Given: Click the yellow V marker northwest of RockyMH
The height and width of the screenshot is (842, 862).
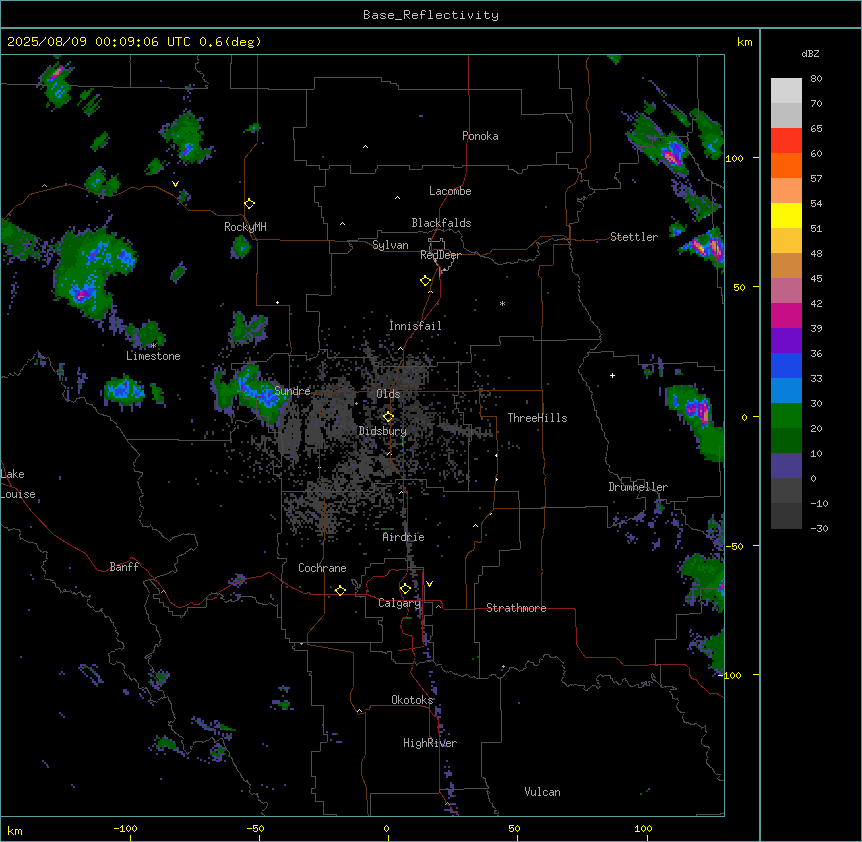Looking at the screenshot, I should point(175,184).
